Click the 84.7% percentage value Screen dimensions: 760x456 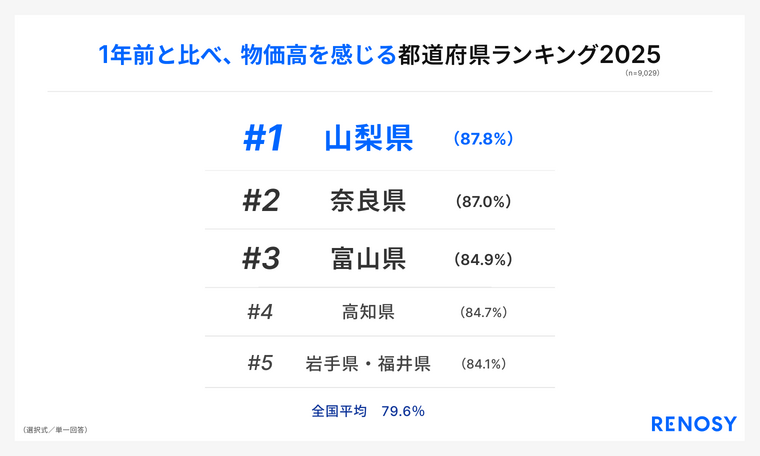point(485,312)
